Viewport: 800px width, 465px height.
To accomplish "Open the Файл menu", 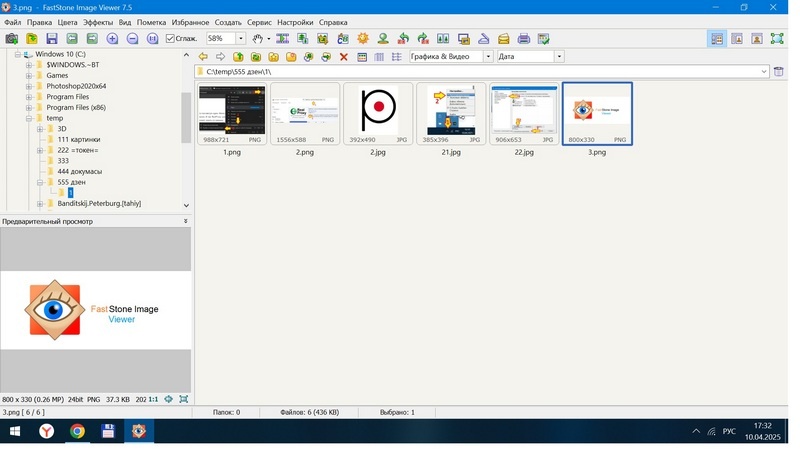I will pos(13,22).
